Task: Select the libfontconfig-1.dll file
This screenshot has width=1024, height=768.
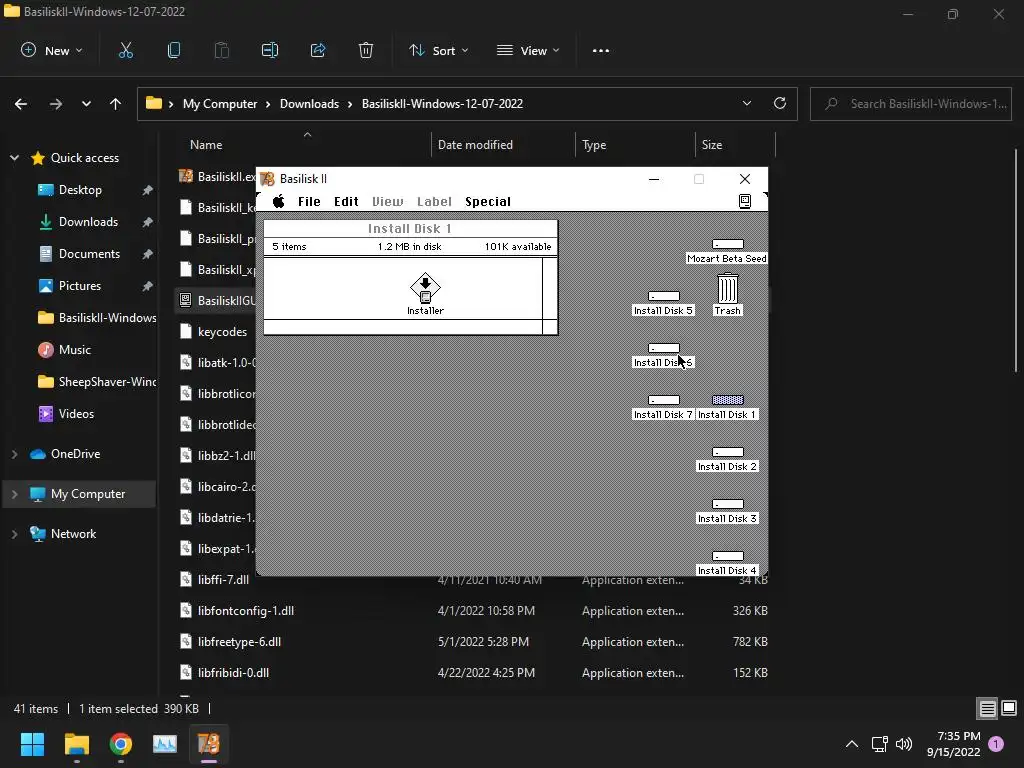Action: (x=246, y=611)
